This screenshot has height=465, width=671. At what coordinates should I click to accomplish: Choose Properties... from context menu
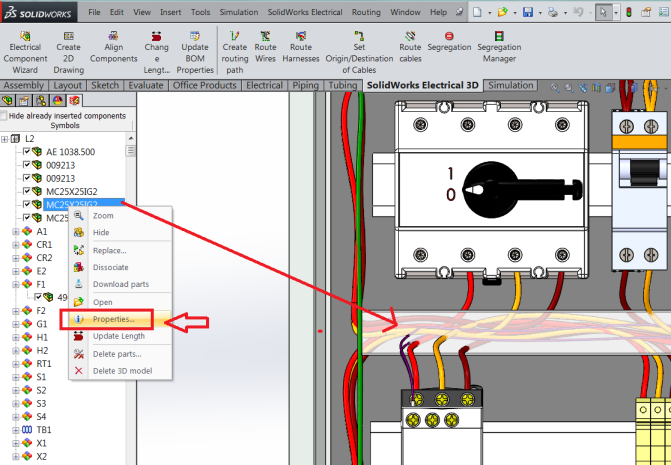[x=113, y=319]
